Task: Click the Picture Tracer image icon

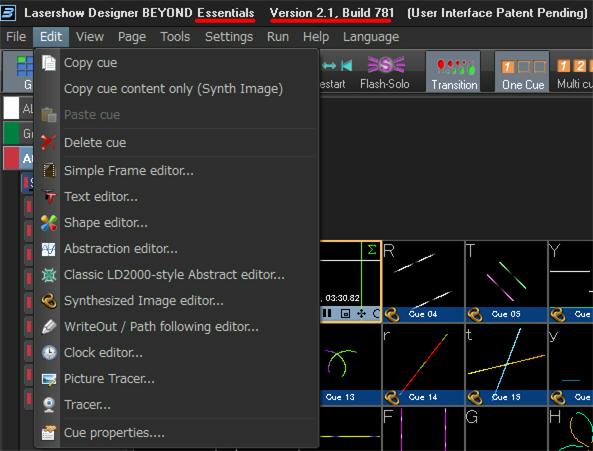Action: point(49,379)
